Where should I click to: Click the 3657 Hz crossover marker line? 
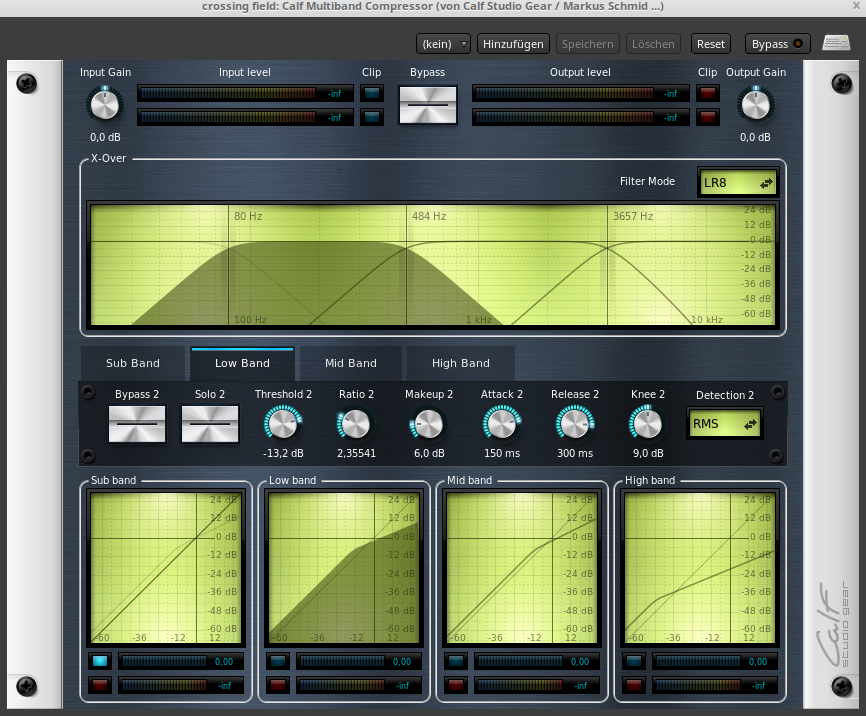608,265
